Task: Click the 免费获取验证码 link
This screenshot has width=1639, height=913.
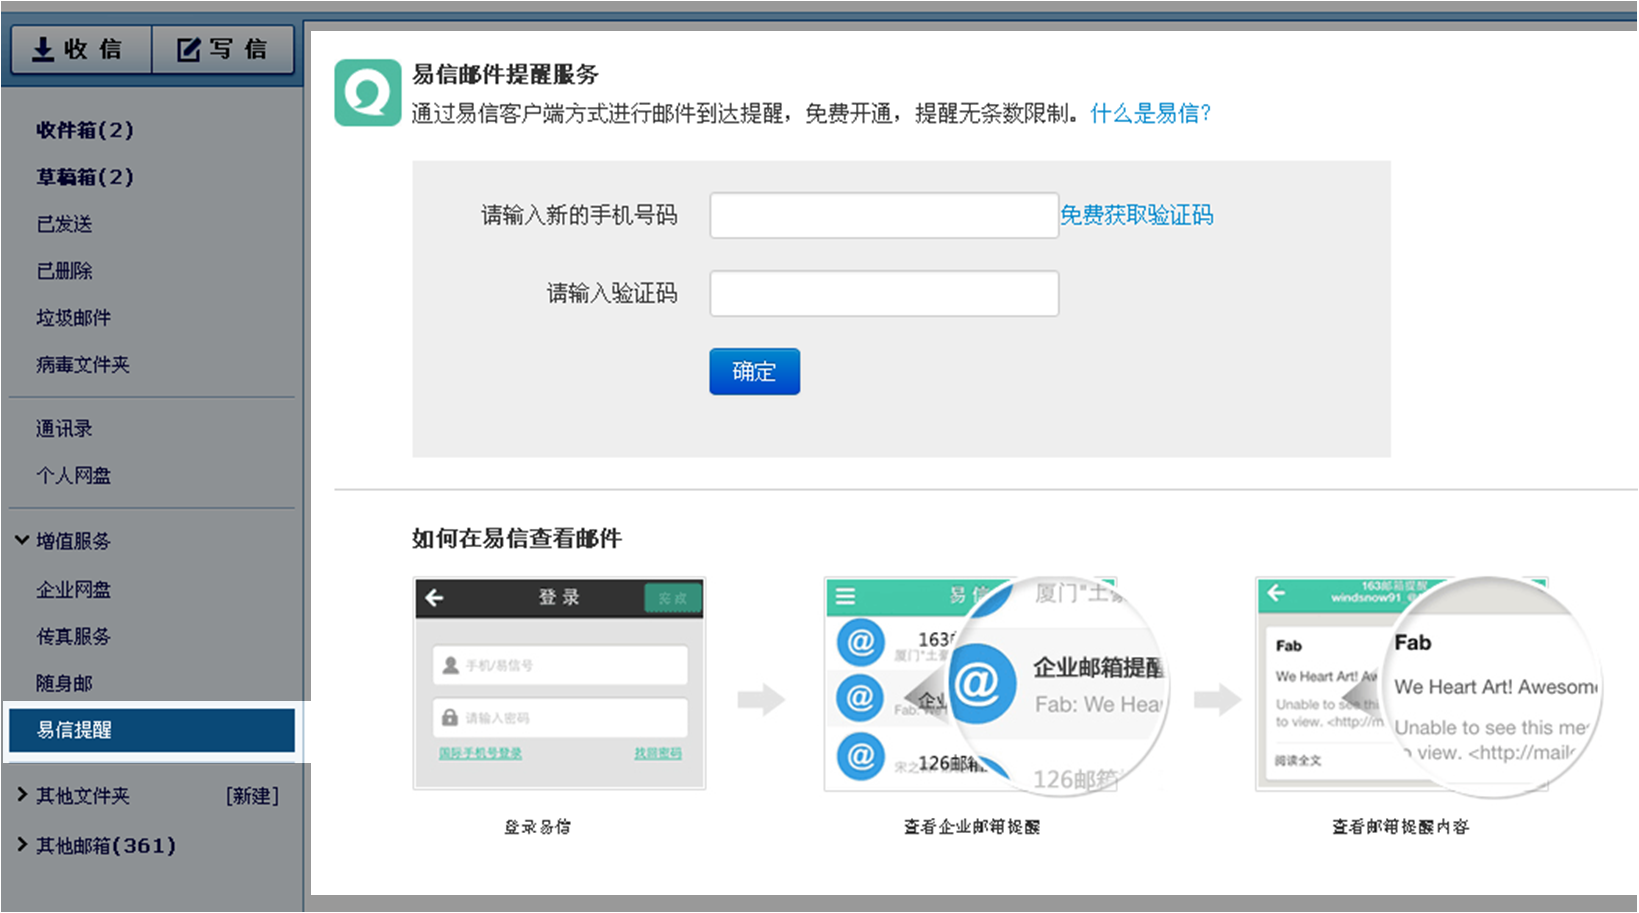Action: [x=1137, y=215]
